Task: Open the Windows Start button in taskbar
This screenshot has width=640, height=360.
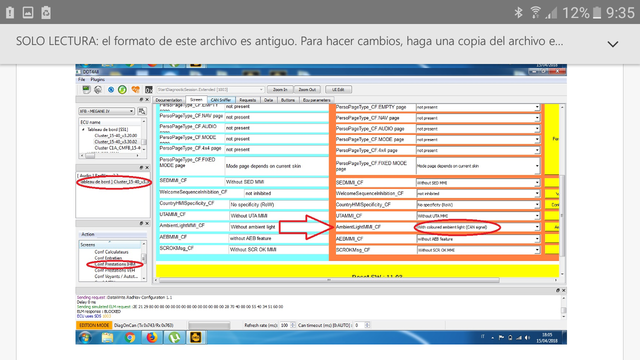Action: point(85,338)
